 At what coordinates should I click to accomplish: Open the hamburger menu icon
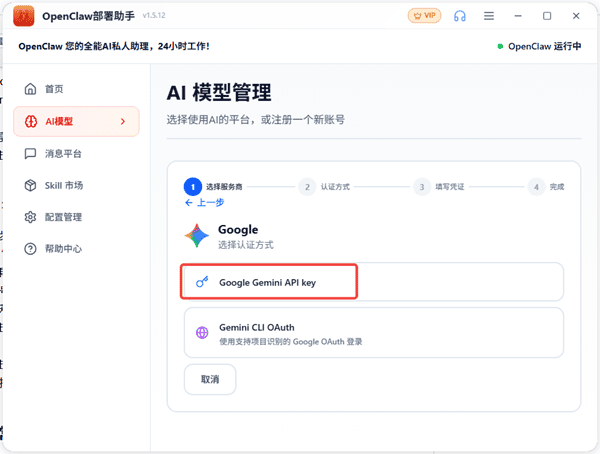pos(489,16)
